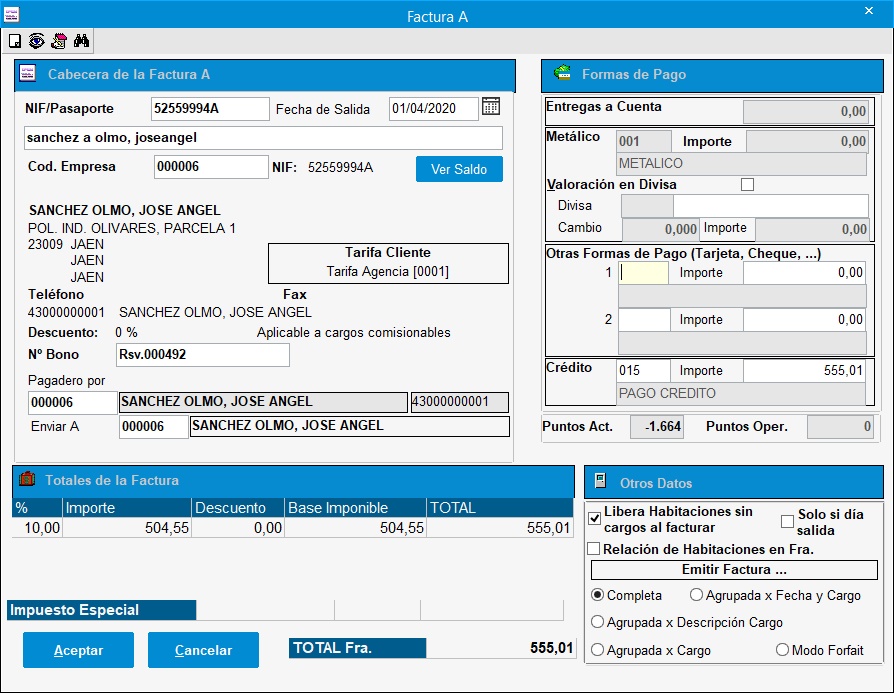The height and width of the screenshot is (693, 894).
Task: Click the Tarifa Cliente box
Action: 388,263
